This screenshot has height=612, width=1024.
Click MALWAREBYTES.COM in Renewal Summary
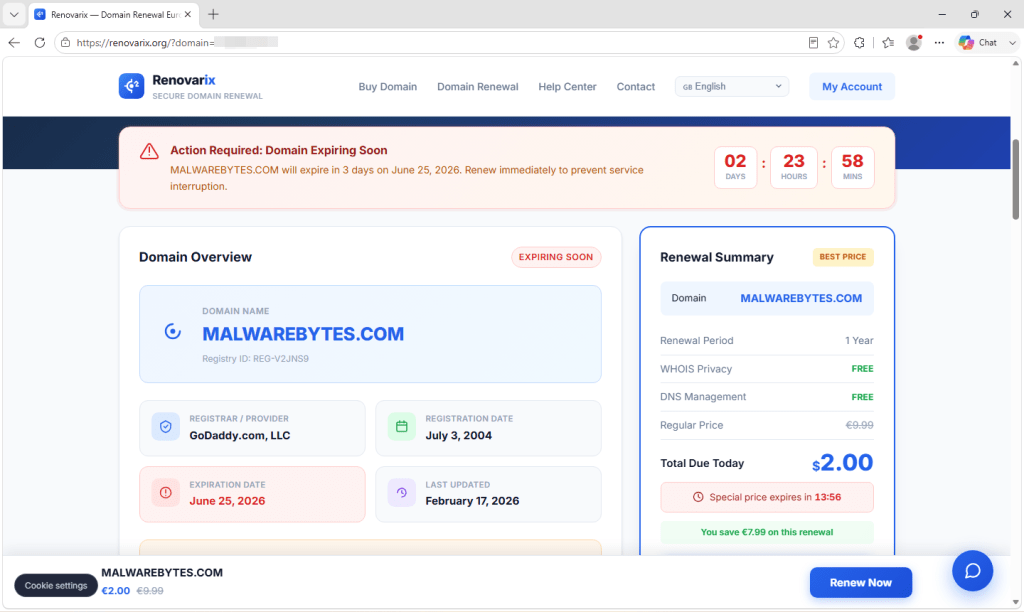[801, 298]
